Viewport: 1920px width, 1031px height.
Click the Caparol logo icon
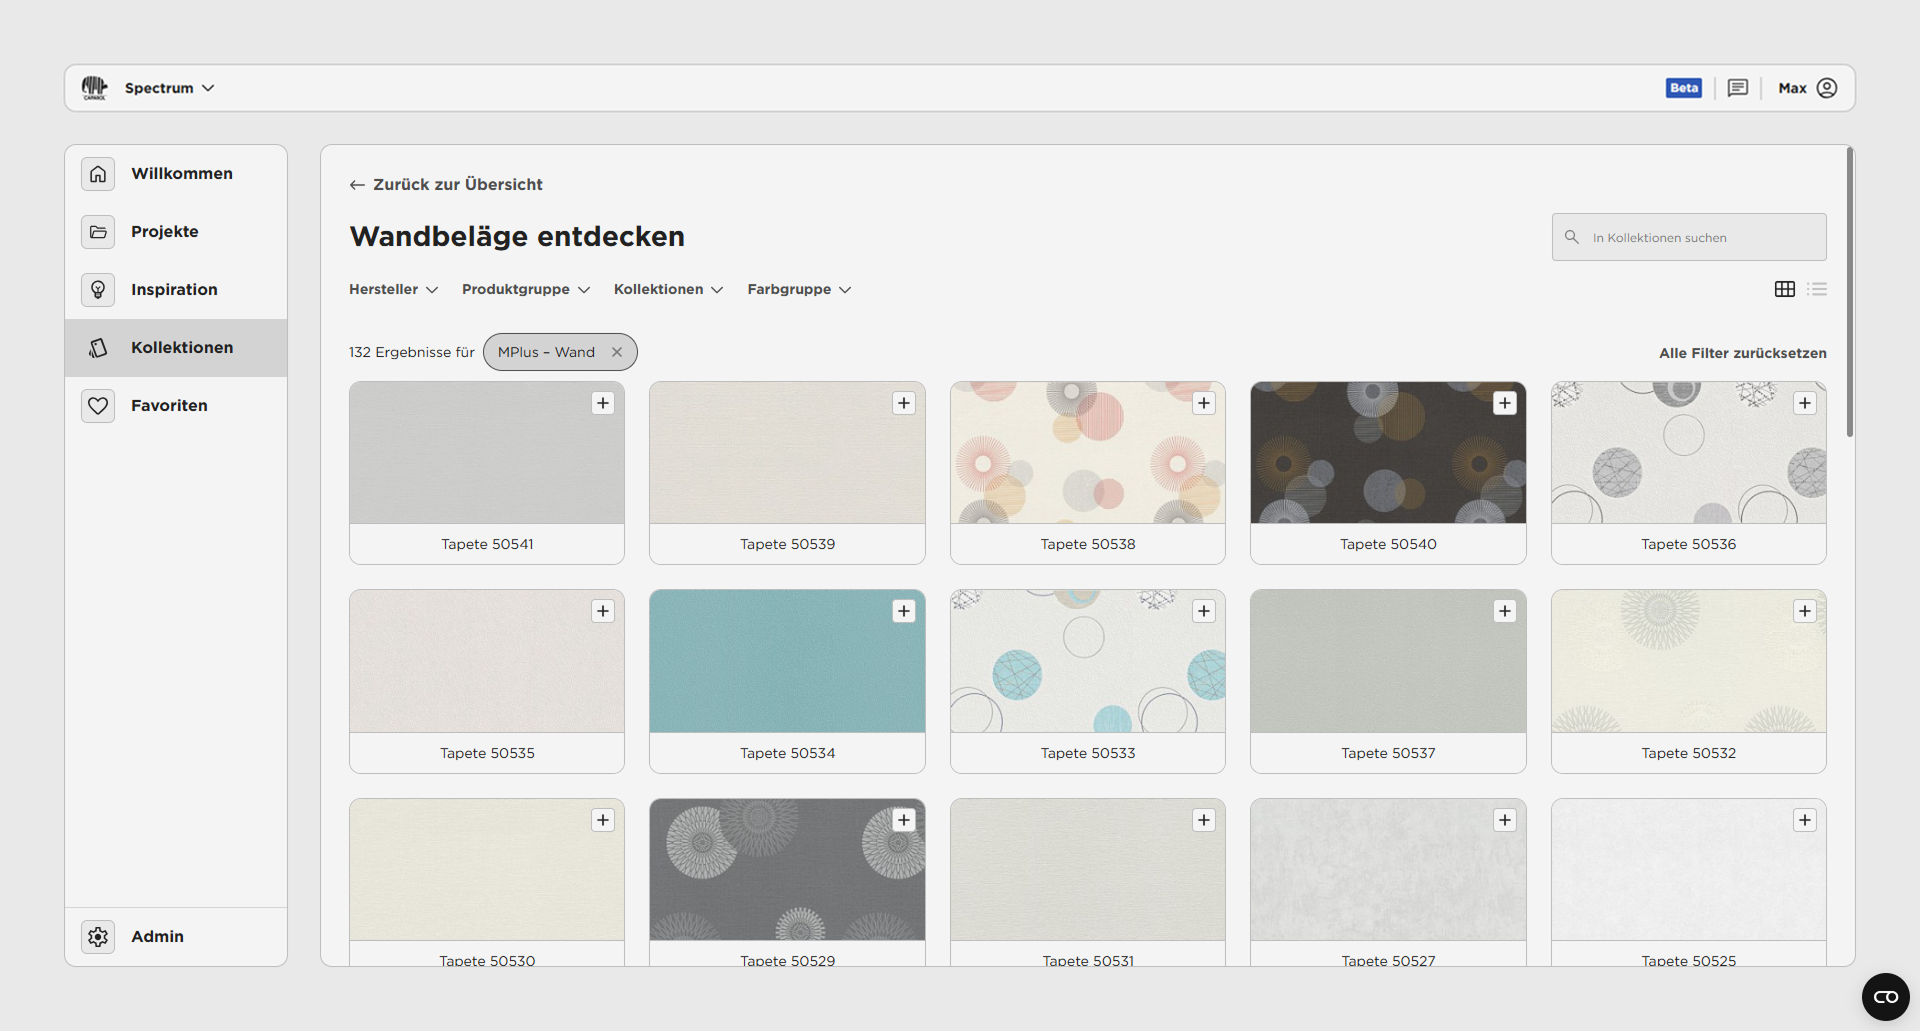point(95,88)
